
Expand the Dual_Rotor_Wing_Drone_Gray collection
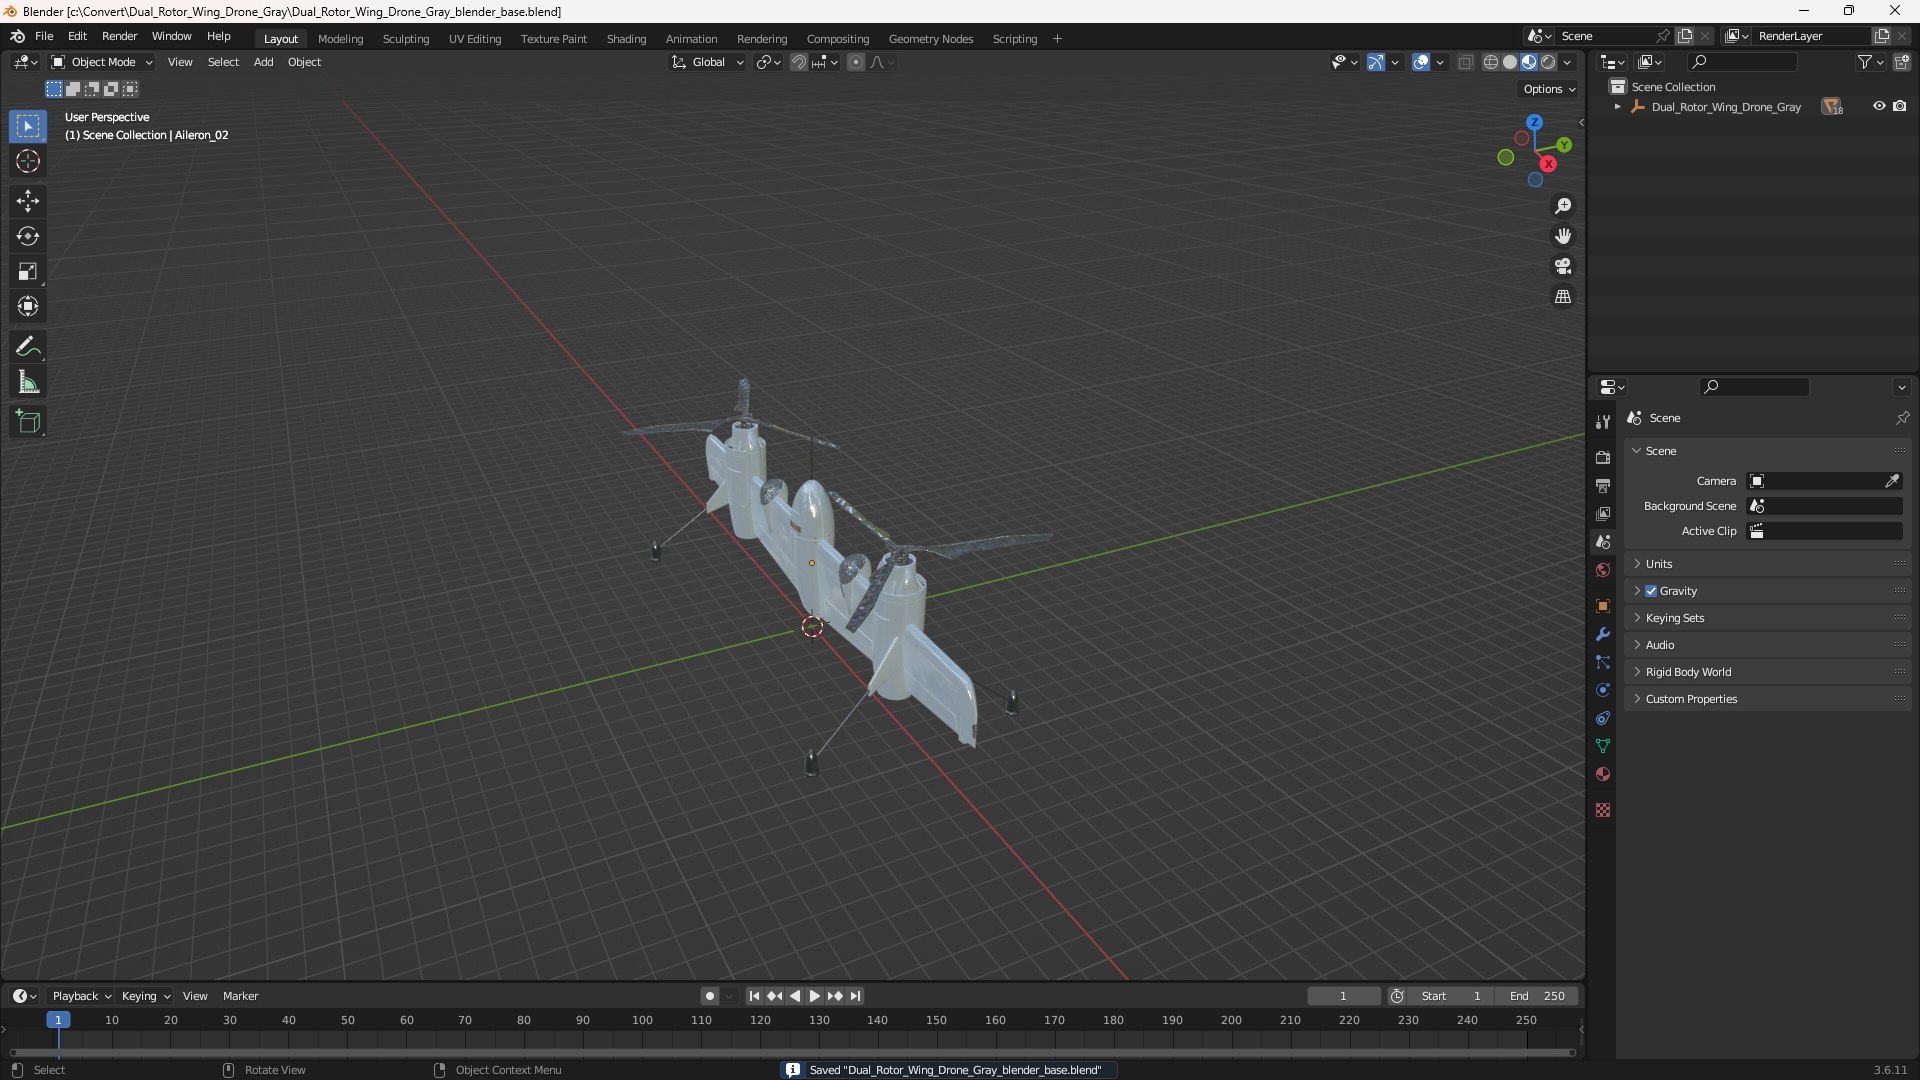[1617, 106]
